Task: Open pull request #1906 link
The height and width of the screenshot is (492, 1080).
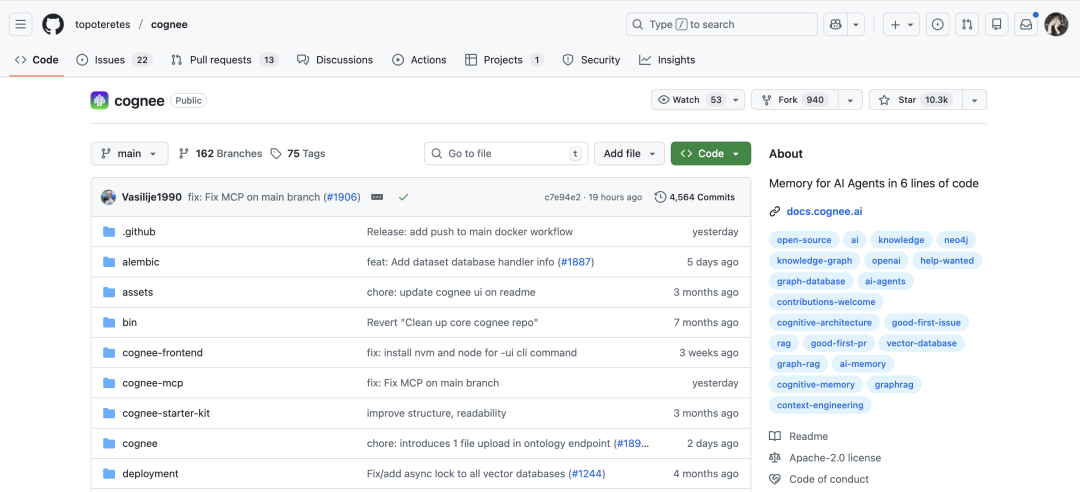Action: (342, 197)
